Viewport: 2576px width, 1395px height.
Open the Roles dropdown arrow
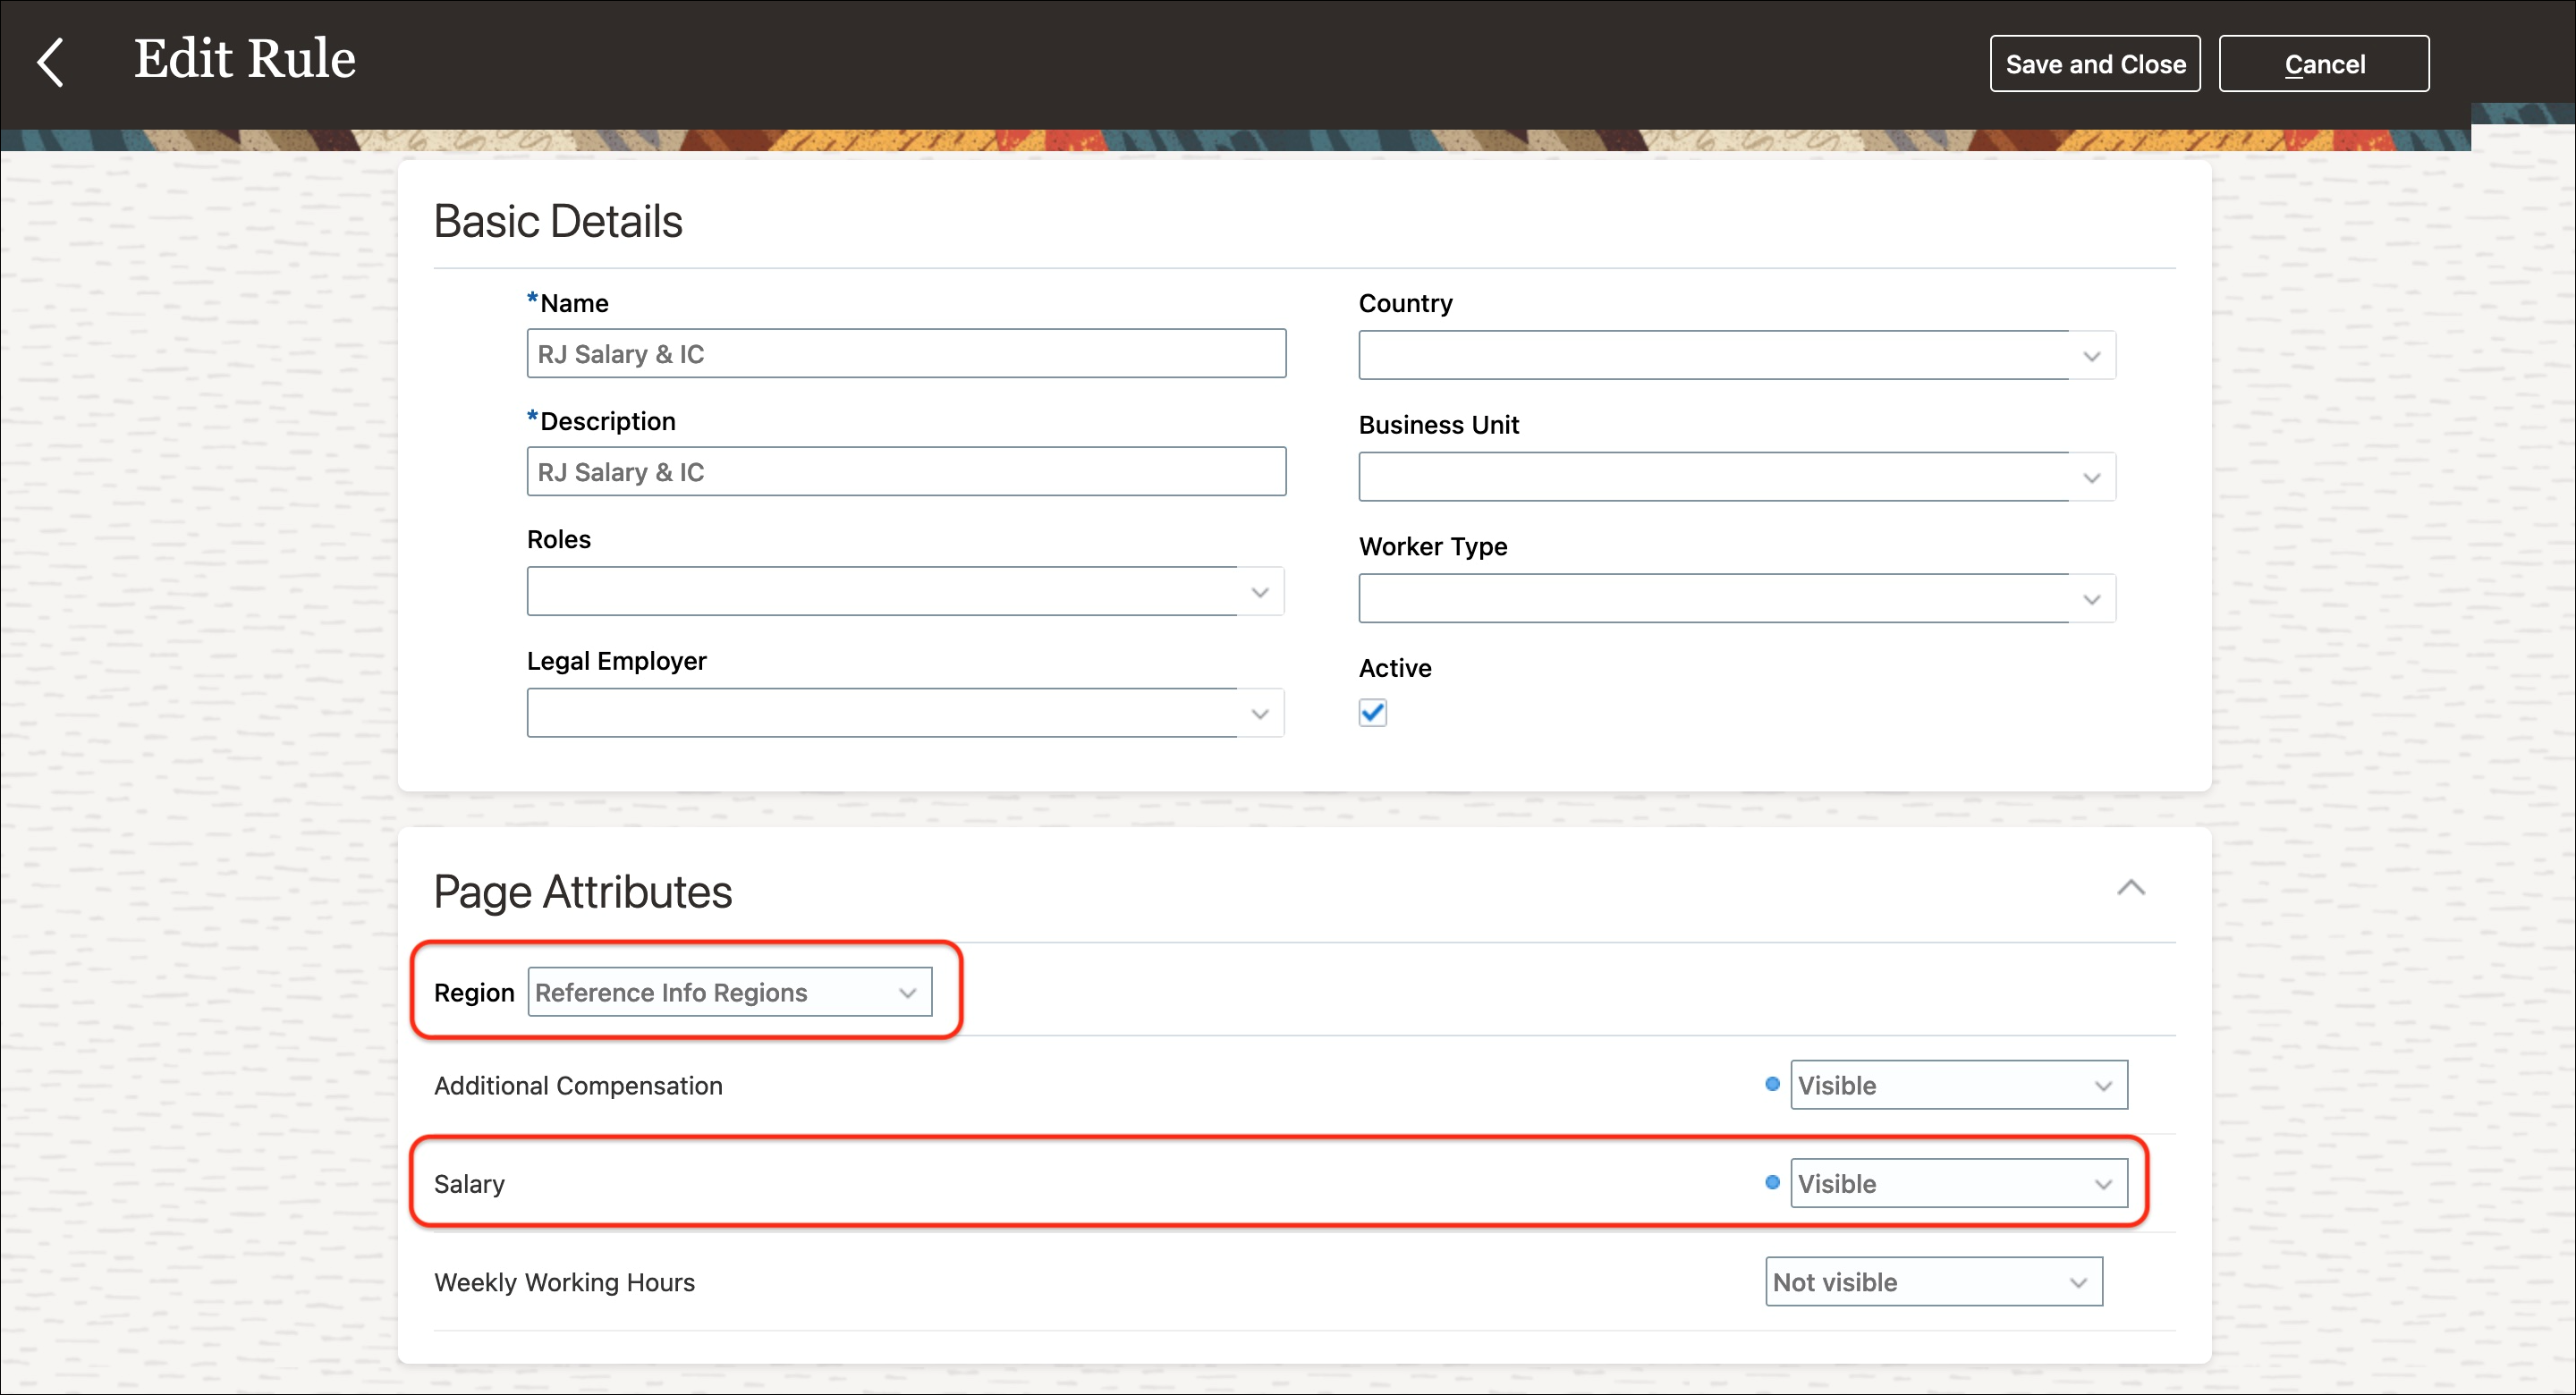(x=1259, y=592)
